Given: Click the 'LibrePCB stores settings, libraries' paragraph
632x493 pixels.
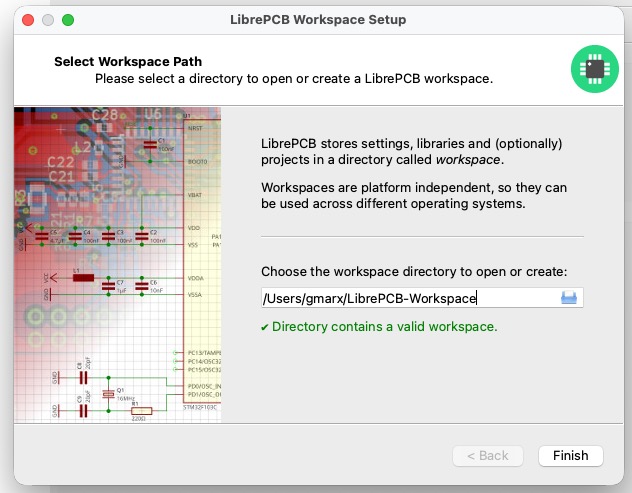Looking at the screenshot, I should [412, 152].
